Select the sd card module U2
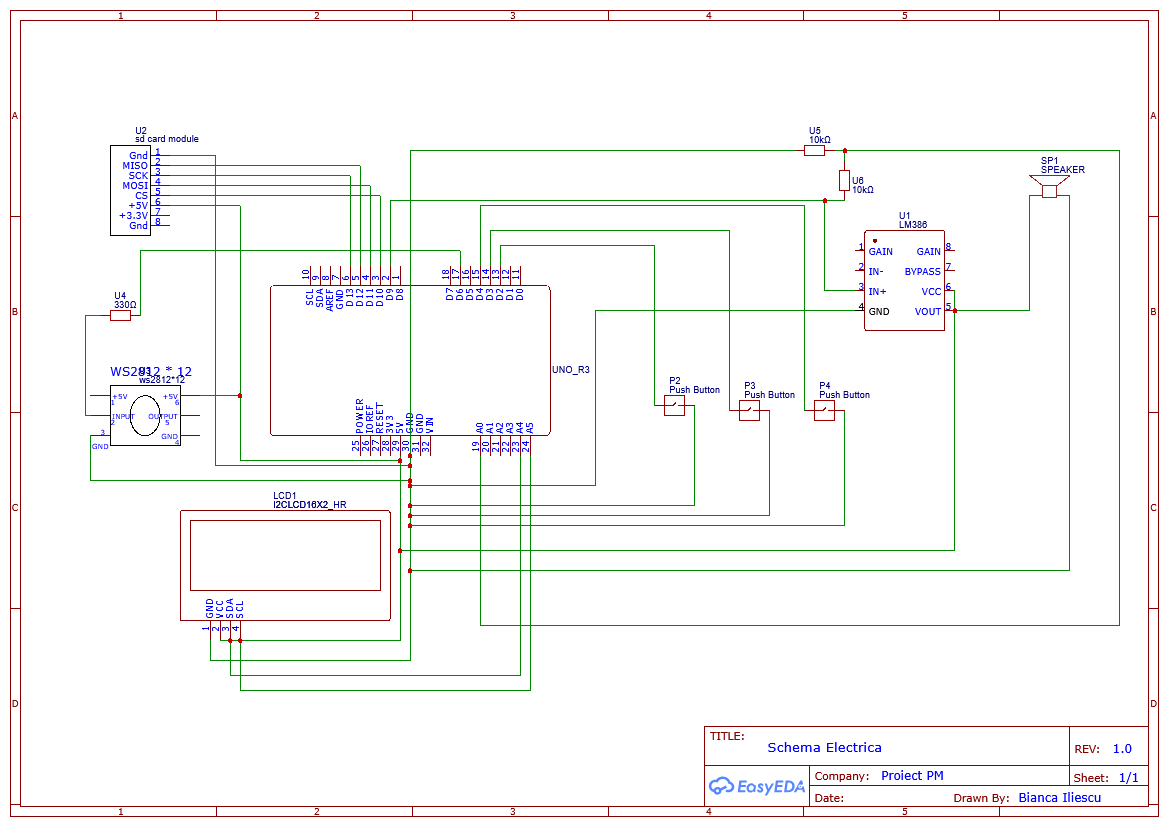This screenshot has width=1169, height=827. (x=130, y=190)
